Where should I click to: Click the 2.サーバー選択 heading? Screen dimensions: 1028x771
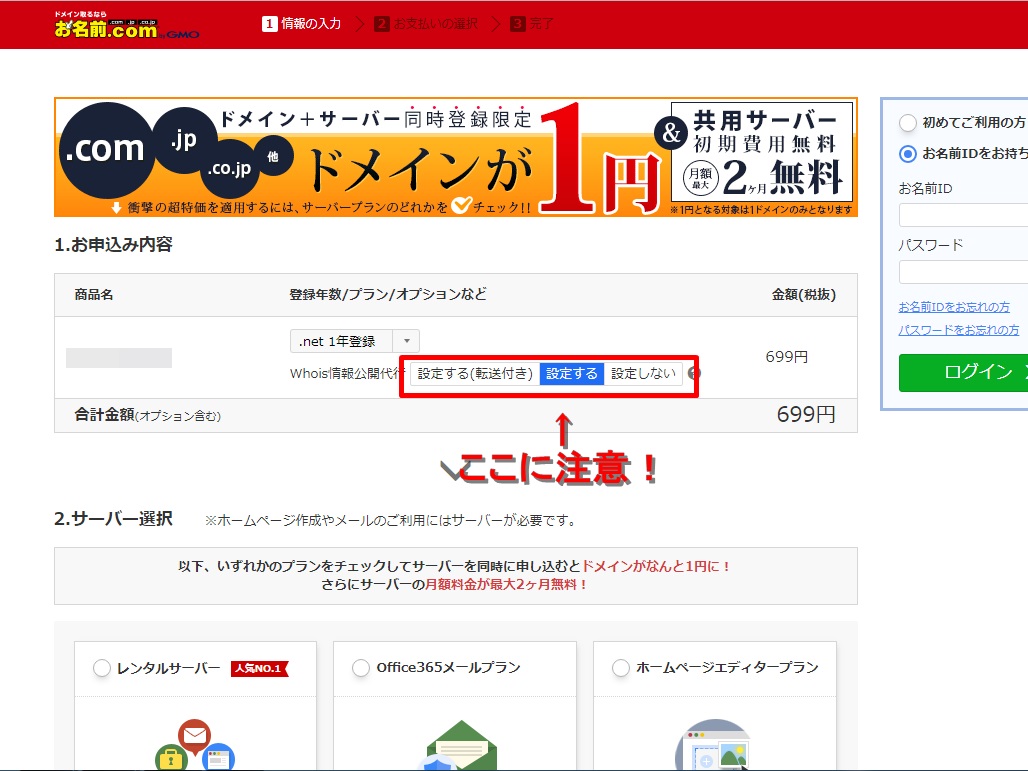[113, 519]
